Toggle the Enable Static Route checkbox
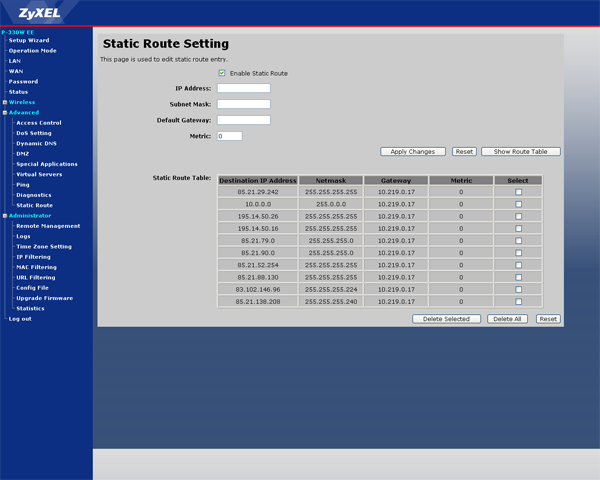Viewport: 600px width, 480px height. click(222, 73)
